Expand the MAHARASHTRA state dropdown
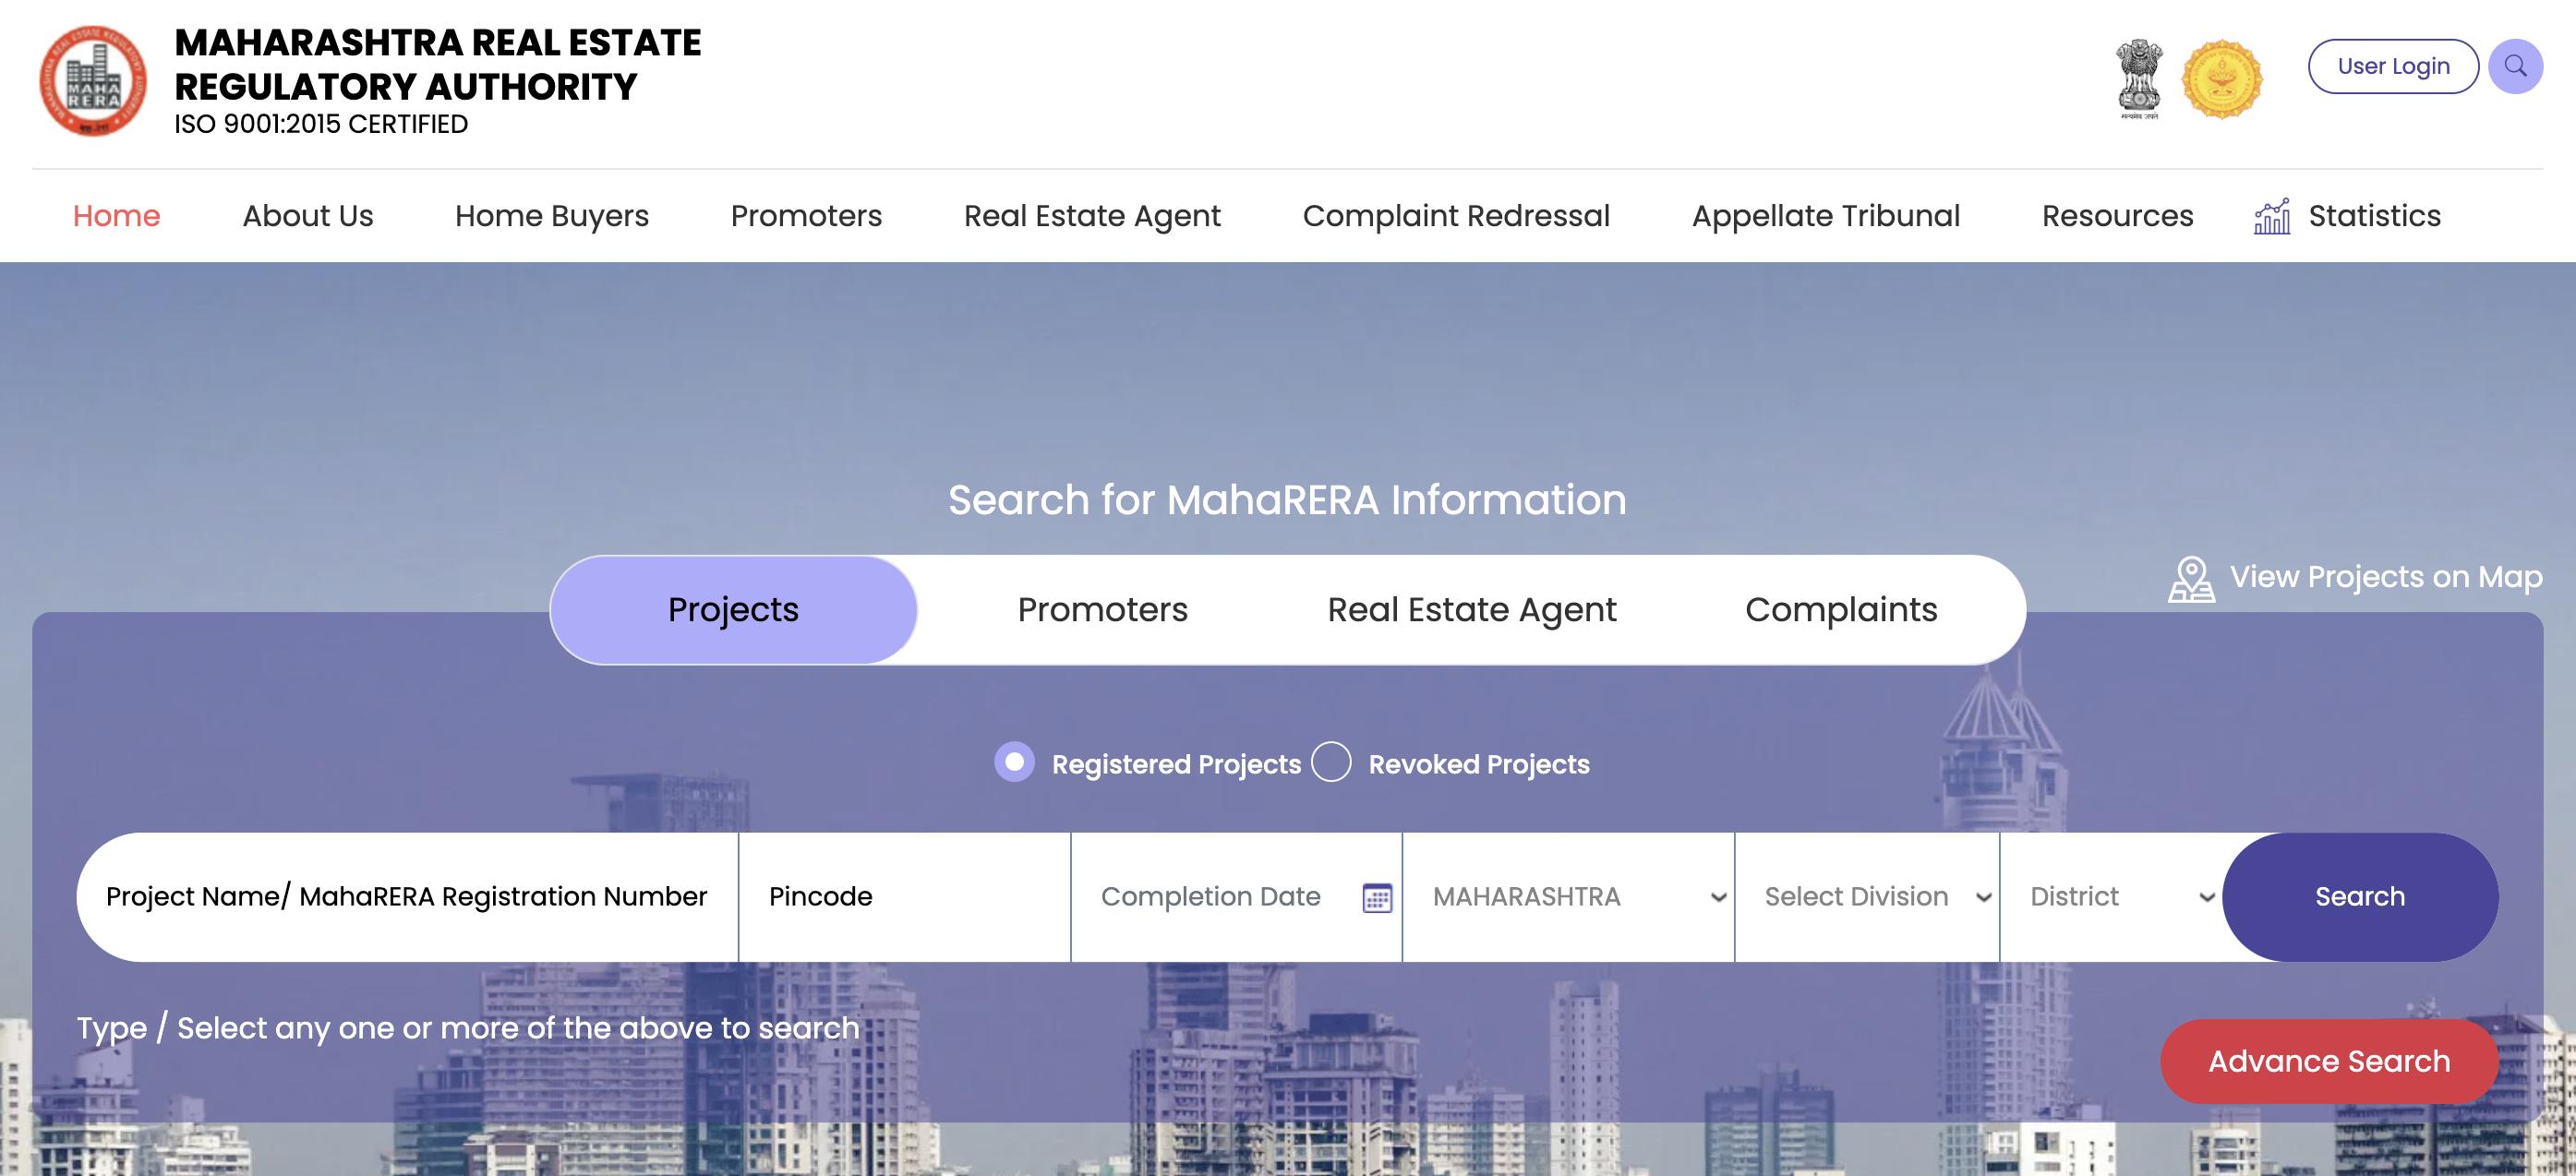The image size is (2576, 1176). [x=1567, y=897]
